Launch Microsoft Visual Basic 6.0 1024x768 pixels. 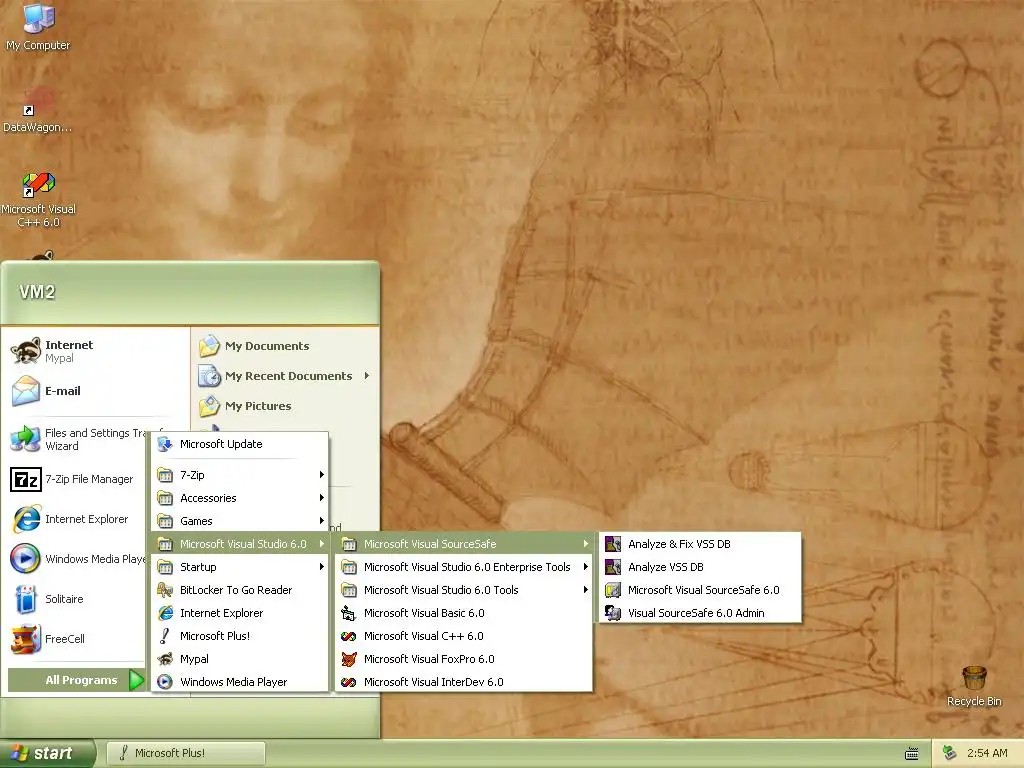[x=464, y=613]
